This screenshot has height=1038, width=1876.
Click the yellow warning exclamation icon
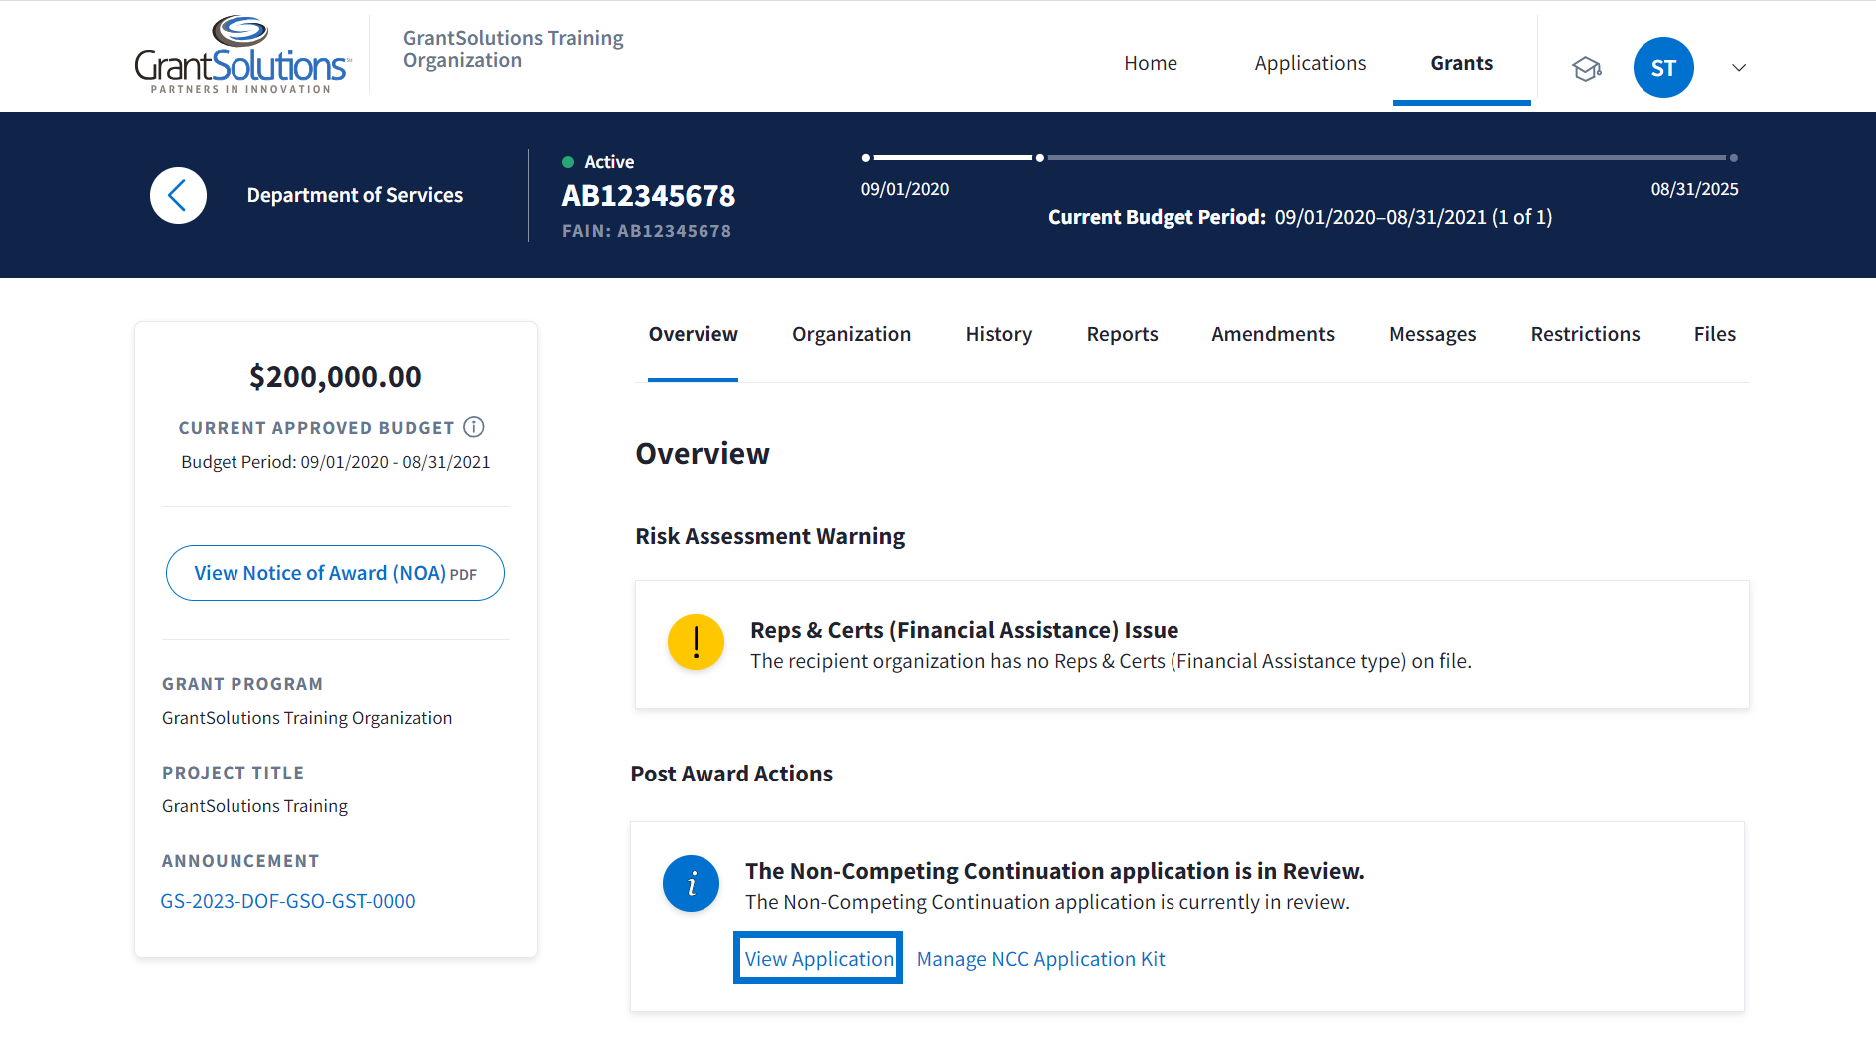tap(696, 642)
